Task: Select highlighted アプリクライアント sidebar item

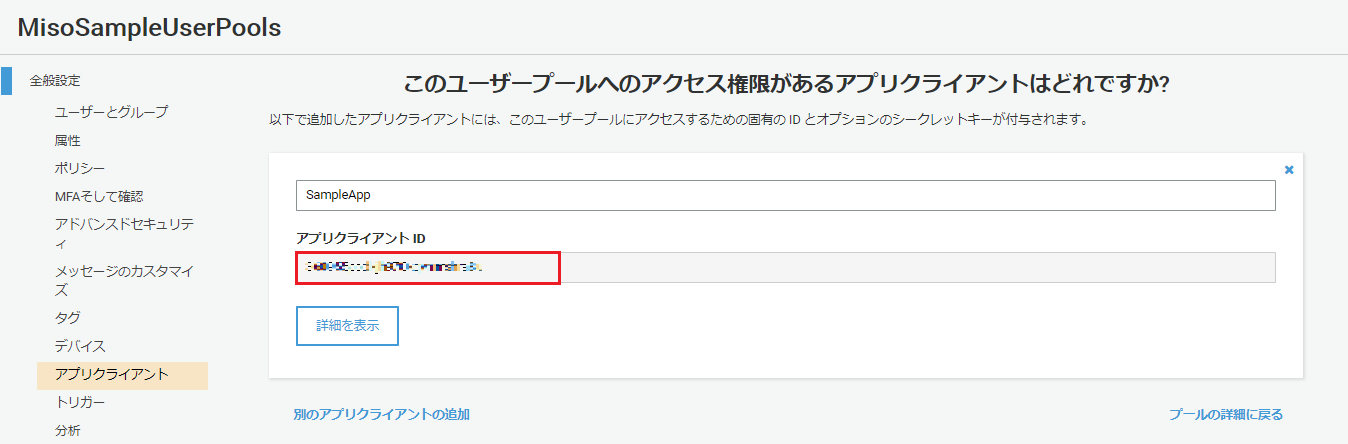Action: coord(112,375)
